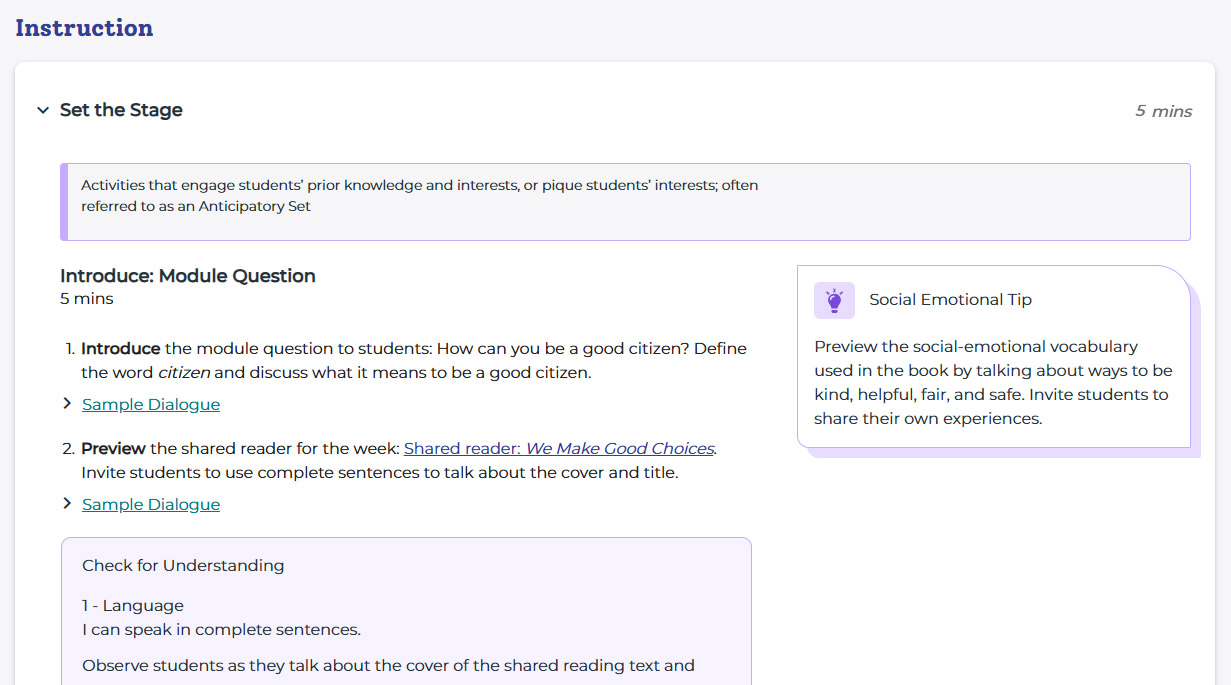
Task: Click the 1 - Language standard label
Action: (x=133, y=606)
